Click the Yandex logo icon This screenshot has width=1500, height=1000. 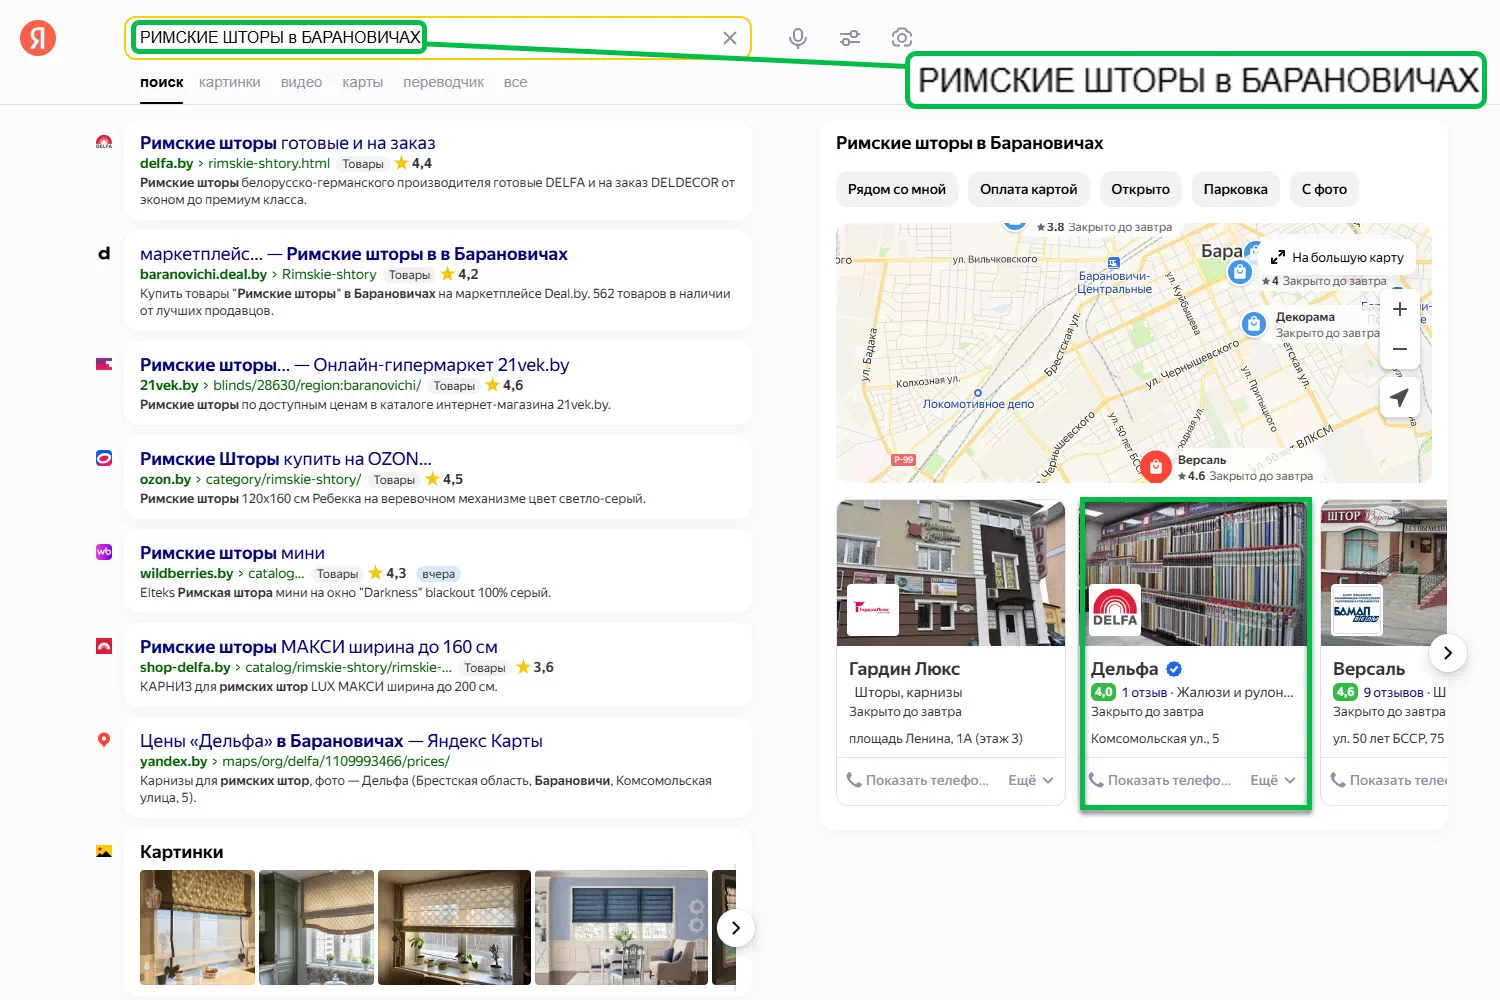point(38,38)
